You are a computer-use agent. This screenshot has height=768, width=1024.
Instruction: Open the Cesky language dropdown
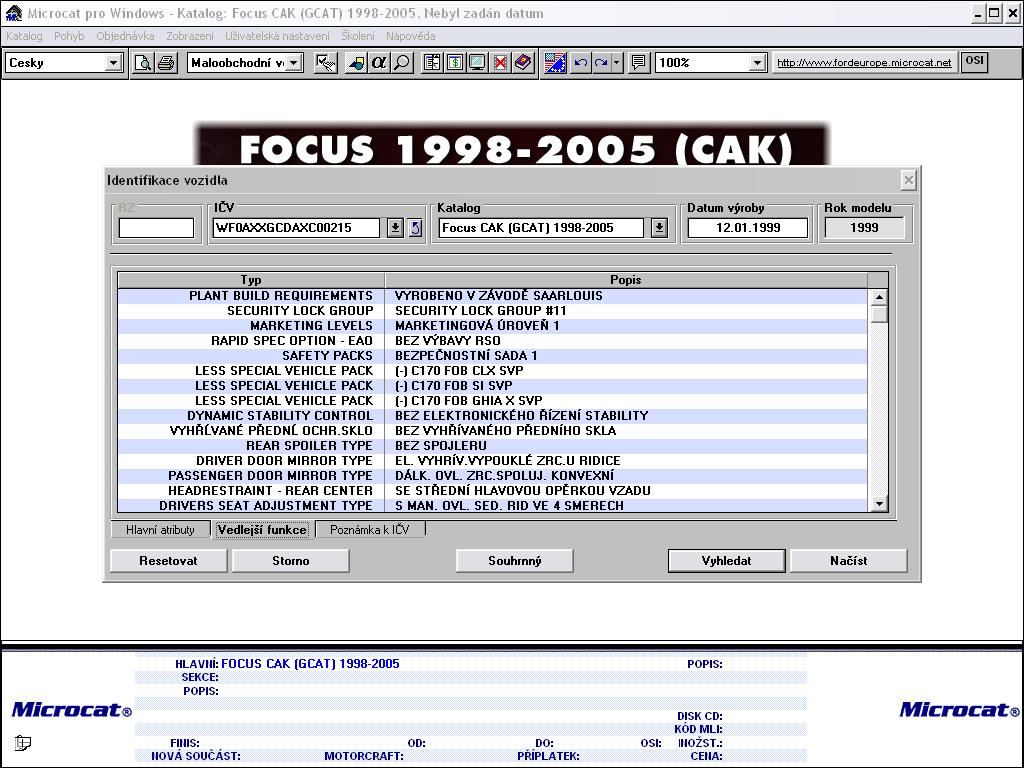pos(113,63)
